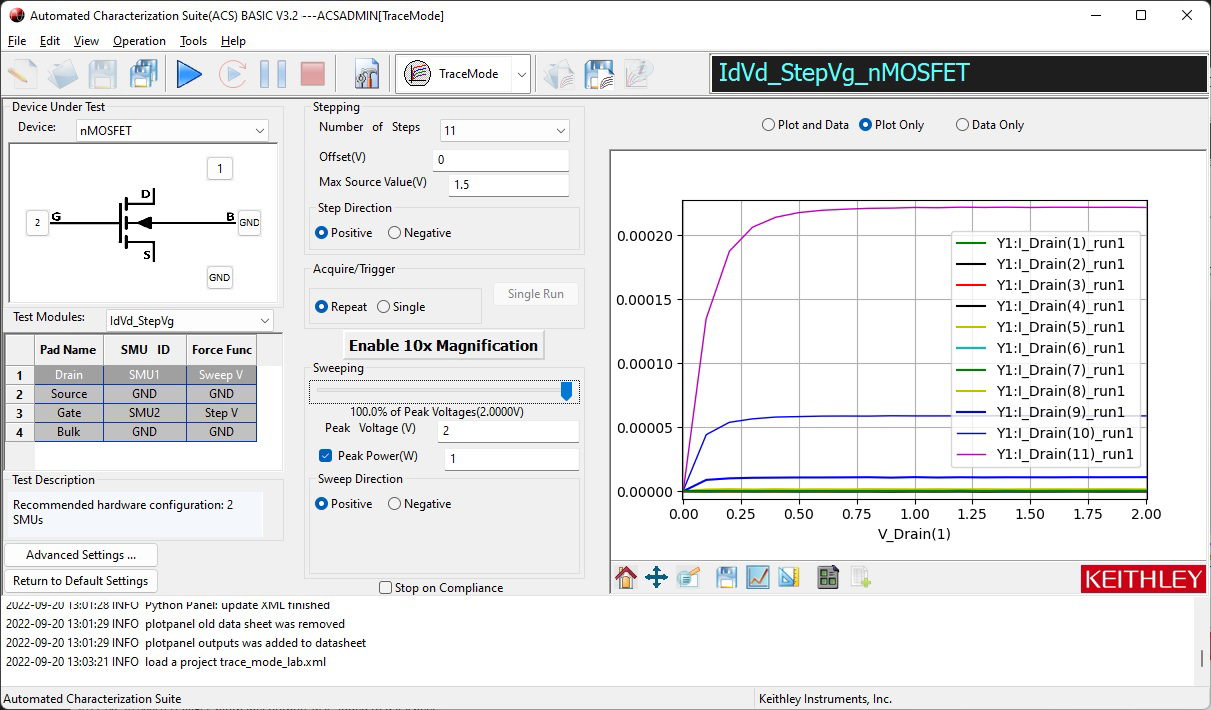Click the Save All double-floppy icon
Image resolution: width=1211 pixels, height=710 pixels.
[144, 74]
